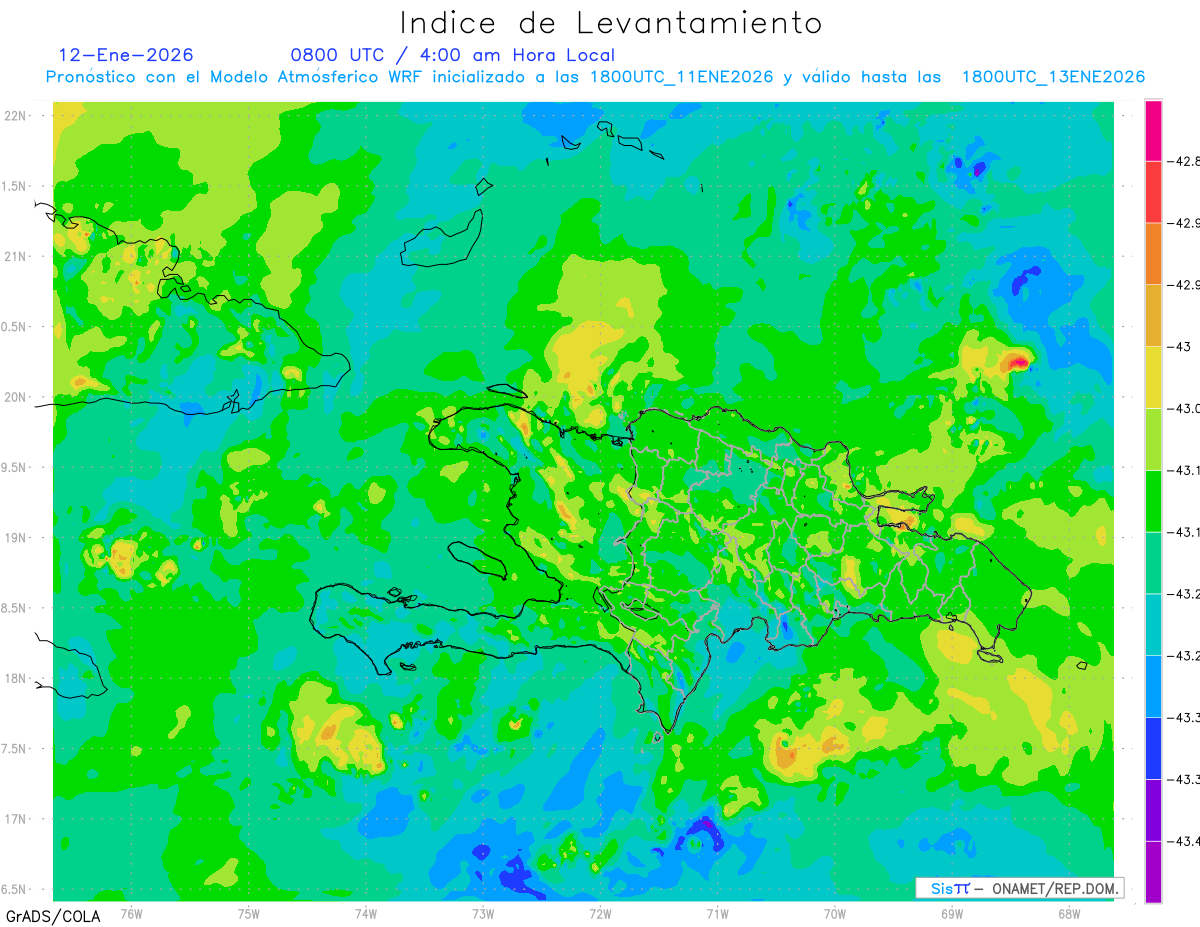1200x927 pixels.
Task: Select the cyan-teal legend swatch
Action: 1153,624
